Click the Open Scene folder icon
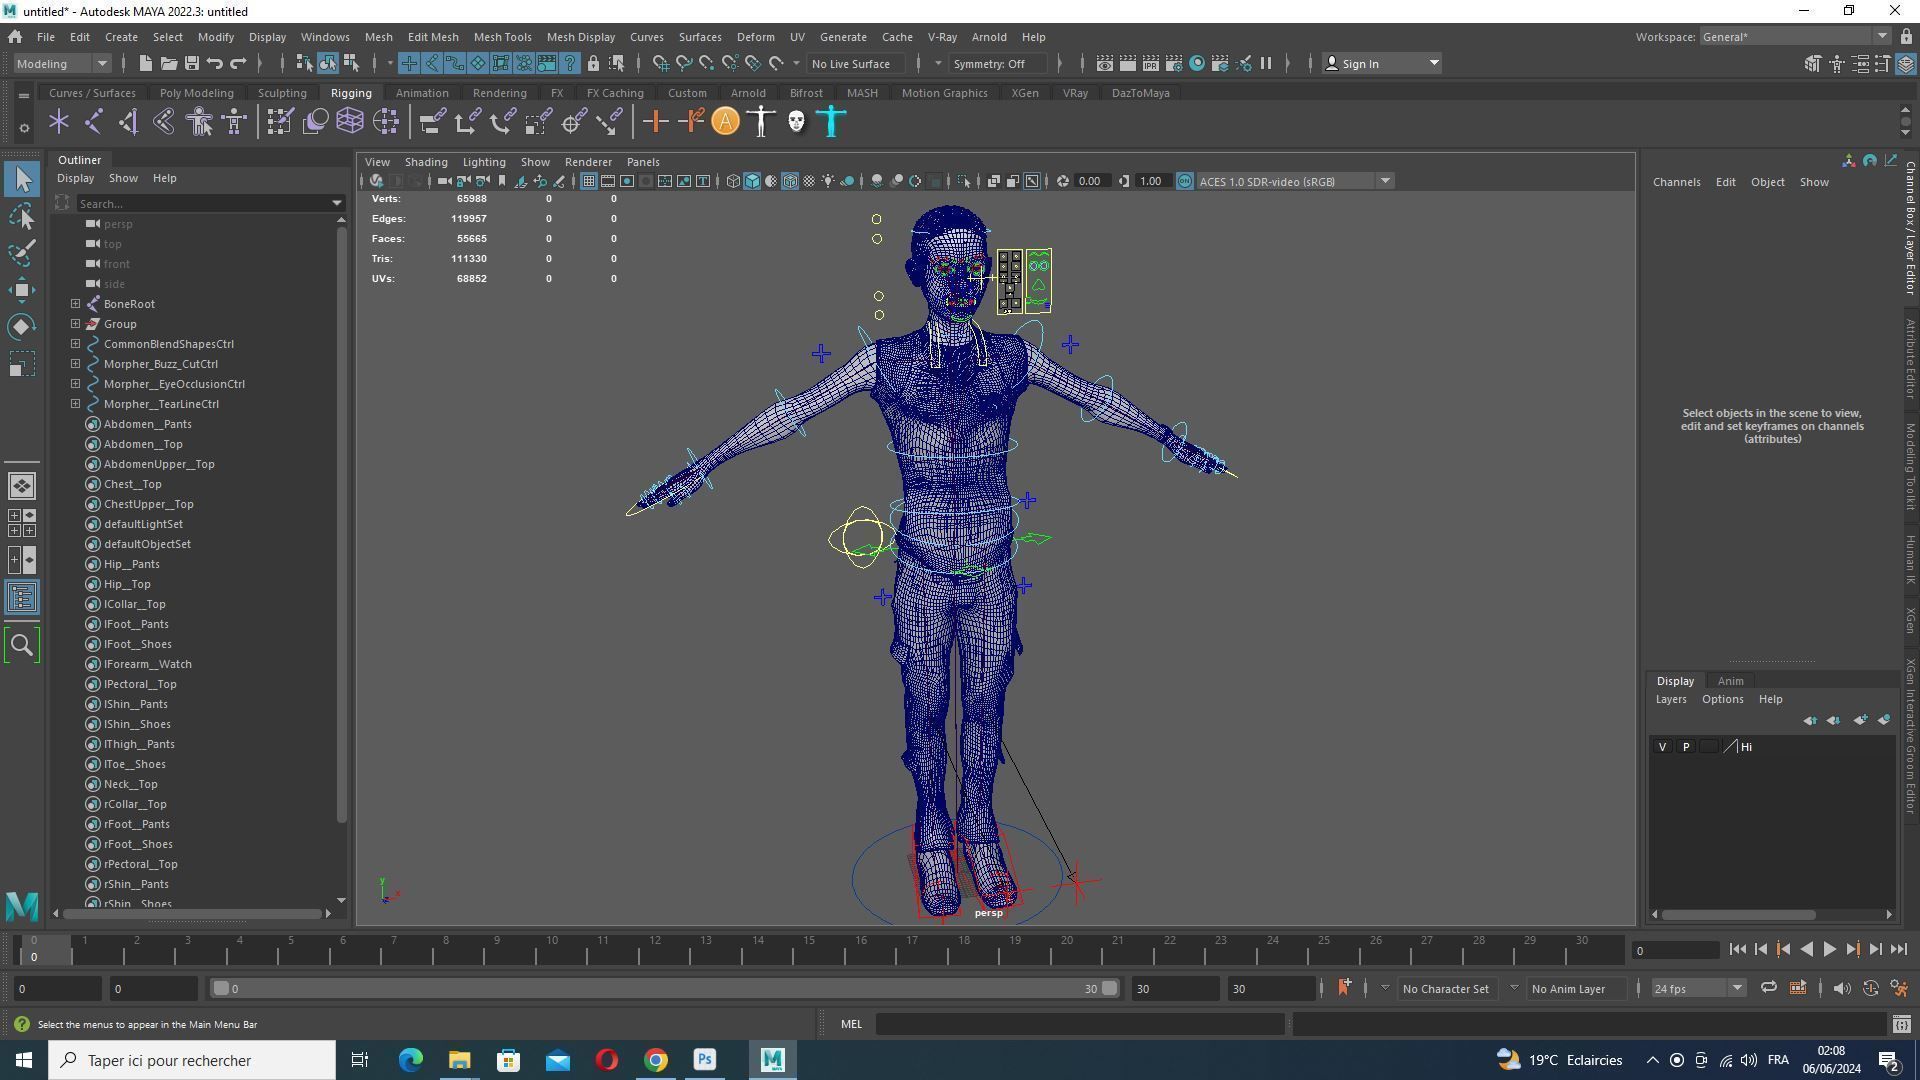Screen dimensions: 1920x1080 click(x=168, y=64)
